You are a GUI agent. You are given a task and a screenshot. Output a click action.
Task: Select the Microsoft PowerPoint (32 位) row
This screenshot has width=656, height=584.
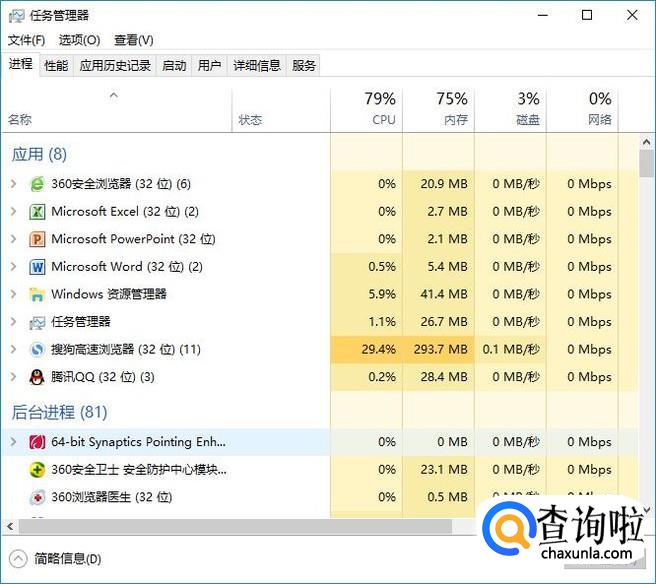pyautogui.click(x=319, y=239)
